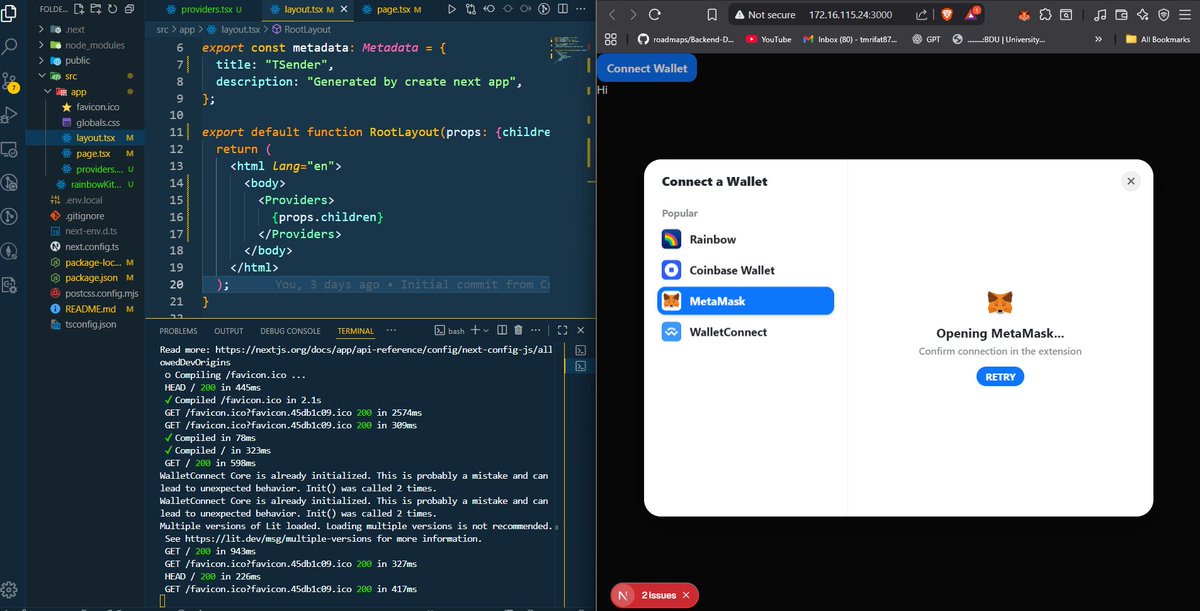1200x611 pixels.
Task: Switch to page.tsx editor tab
Action: [398, 9]
